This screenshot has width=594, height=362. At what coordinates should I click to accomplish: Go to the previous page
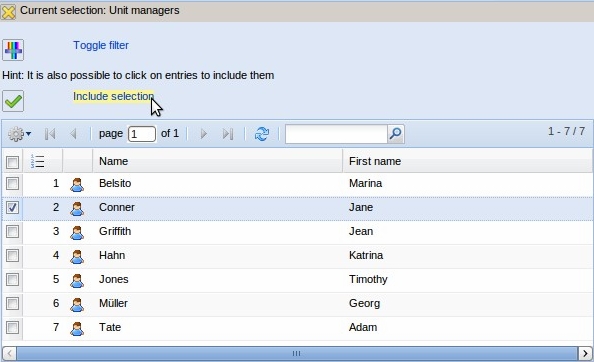73,134
